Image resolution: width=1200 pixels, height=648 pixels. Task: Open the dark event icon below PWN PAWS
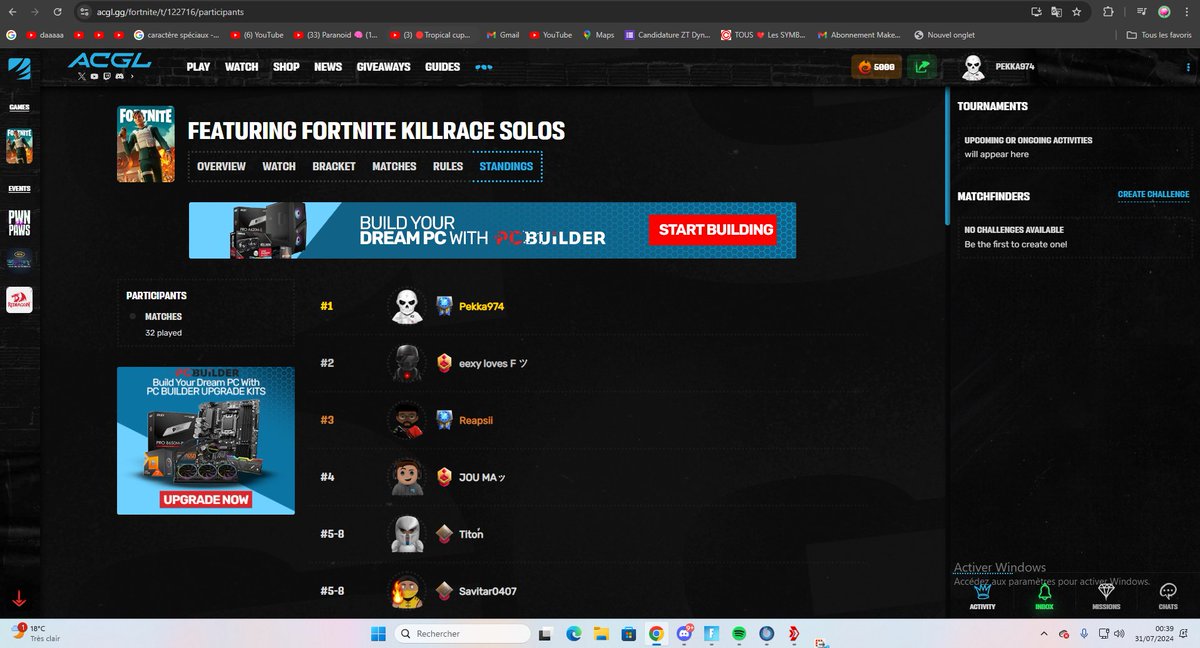19,259
